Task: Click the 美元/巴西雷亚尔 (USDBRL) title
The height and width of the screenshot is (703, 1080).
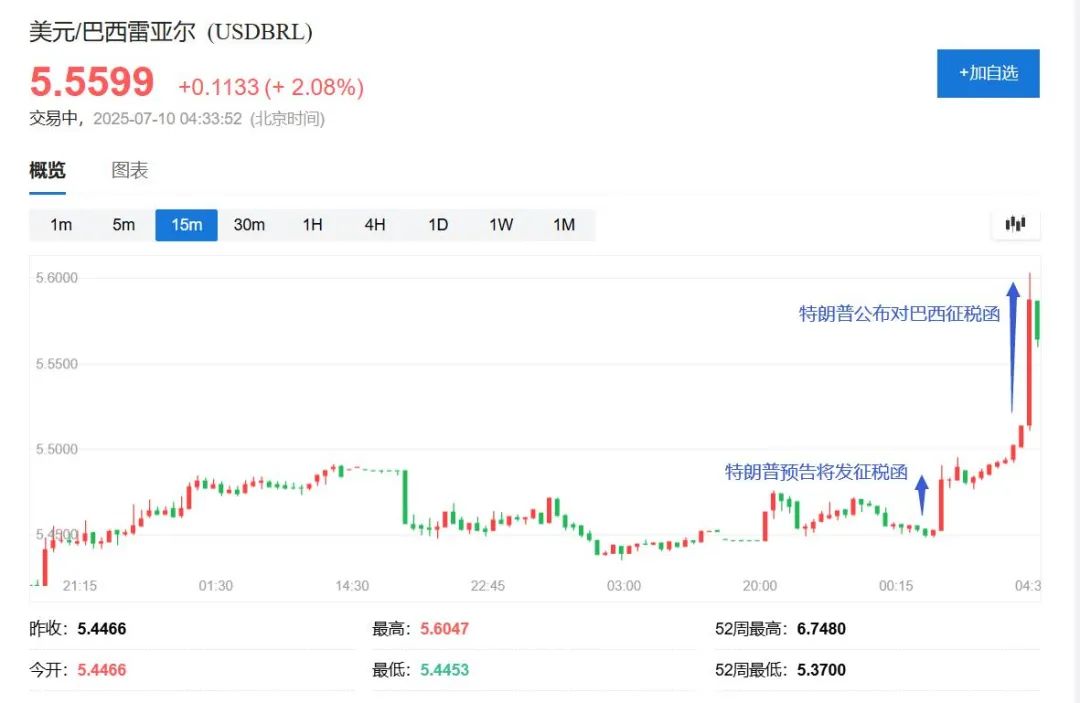Action: coord(170,32)
